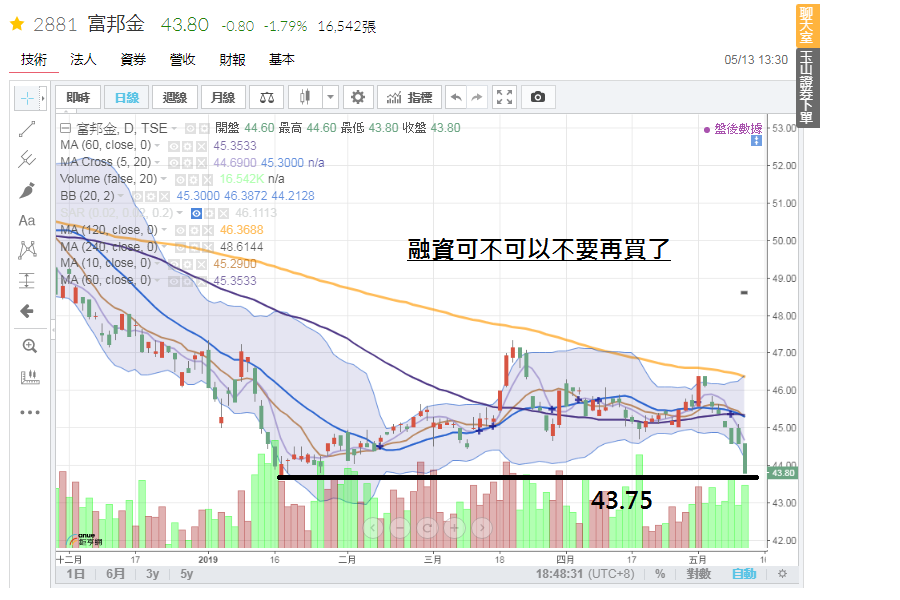Image resolution: width=900 pixels, height=600 pixels.
Task: Open dropdown arrow for MA (120, close, 0)
Action: coord(164,230)
